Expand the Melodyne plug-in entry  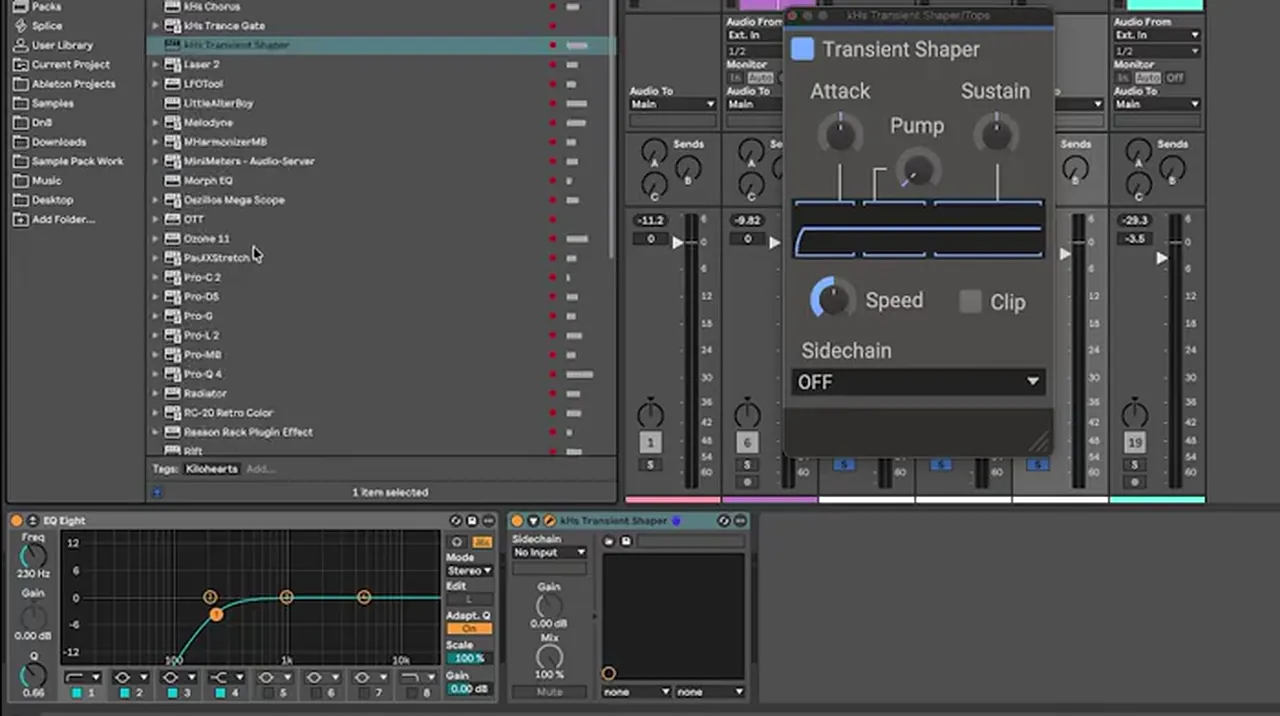pos(155,123)
